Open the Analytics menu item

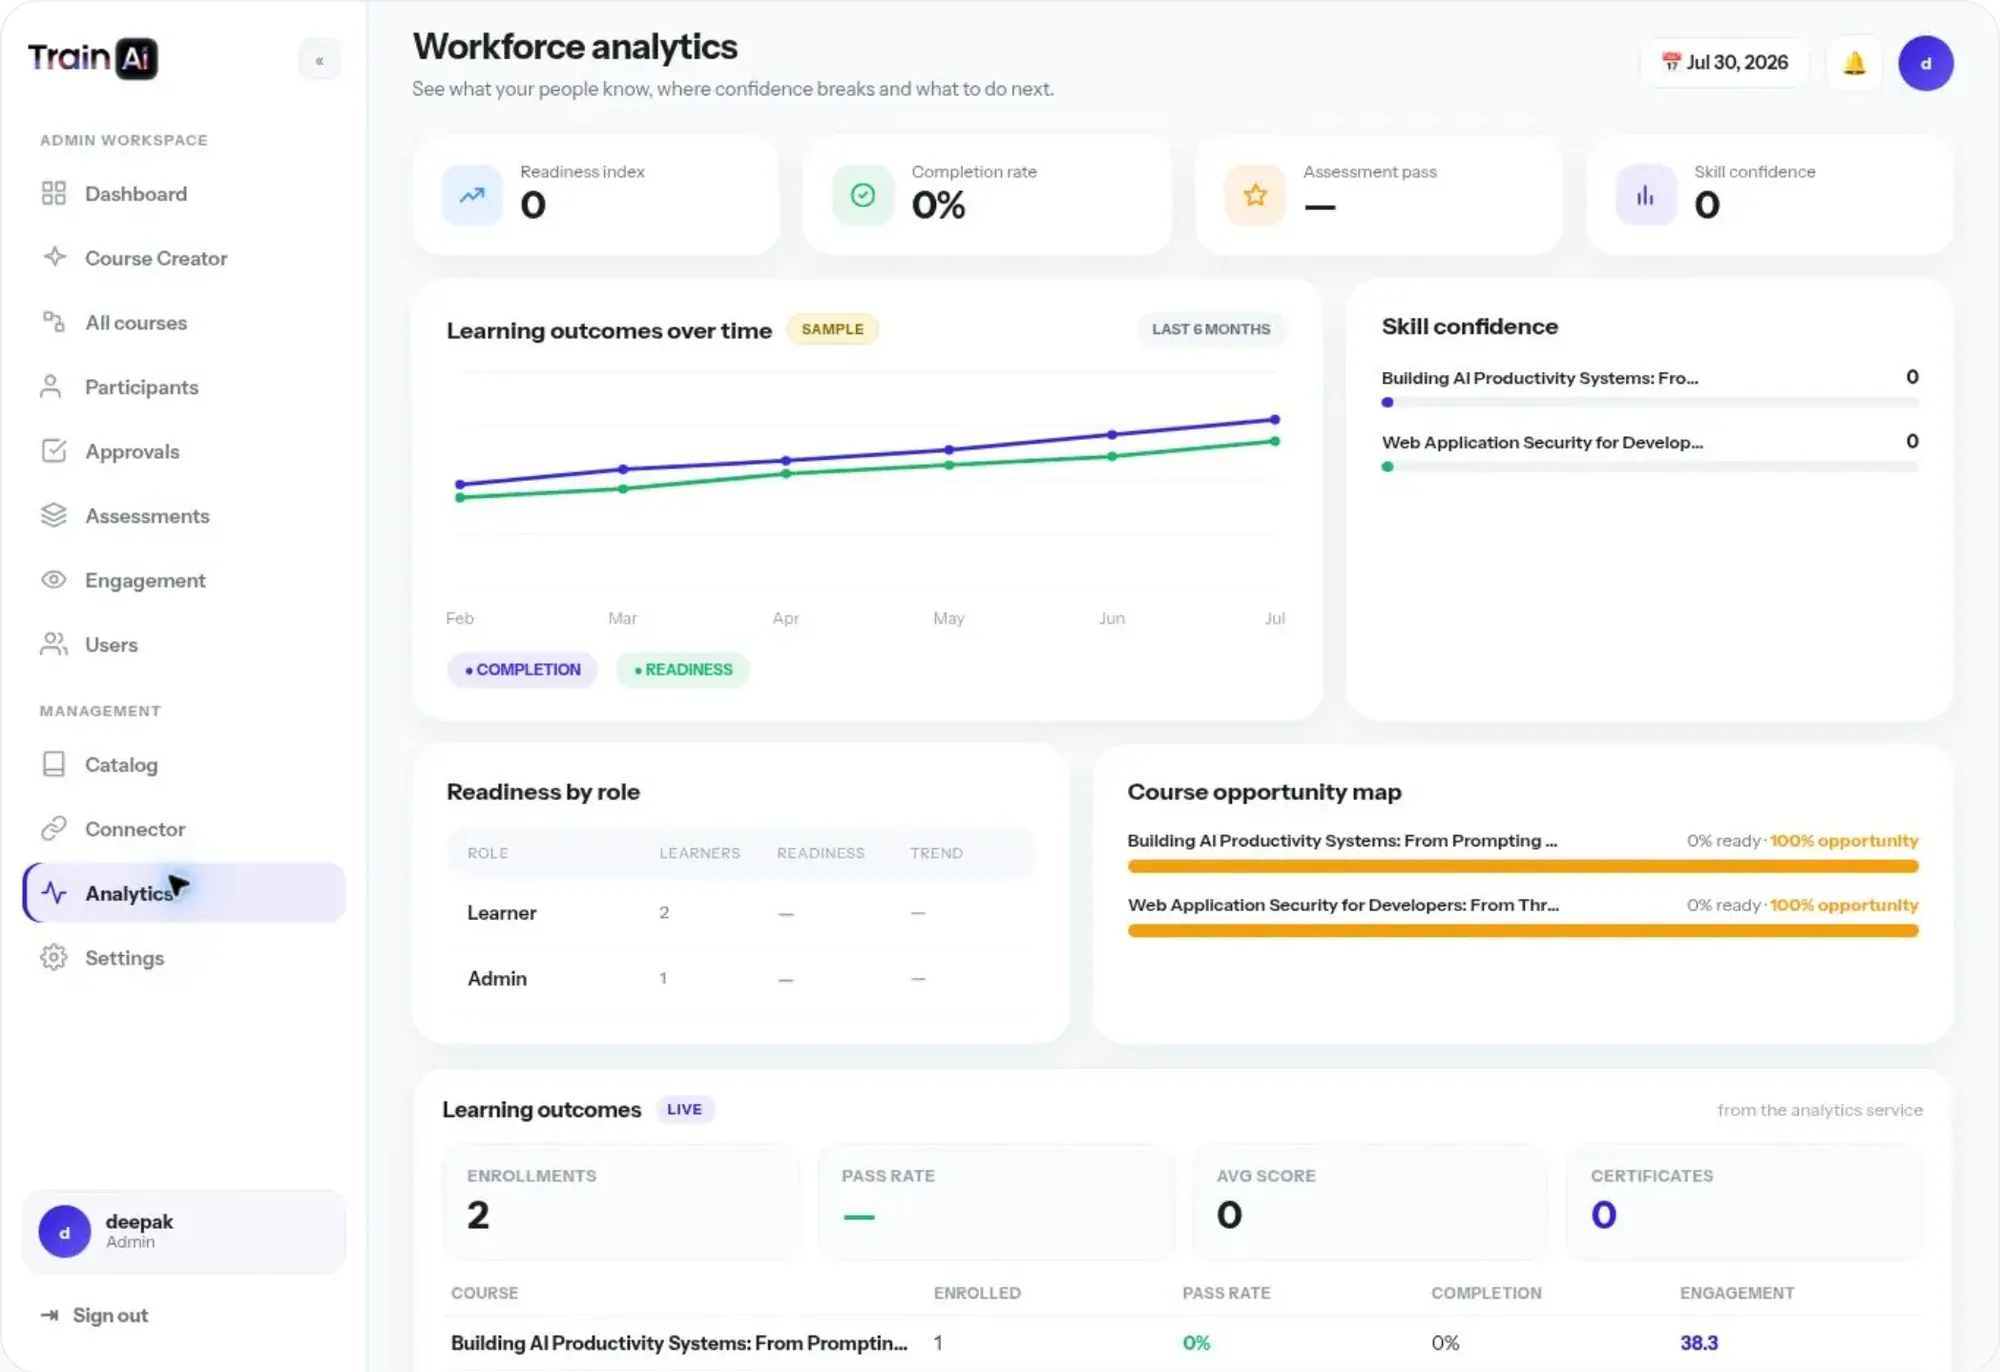[185, 893]
